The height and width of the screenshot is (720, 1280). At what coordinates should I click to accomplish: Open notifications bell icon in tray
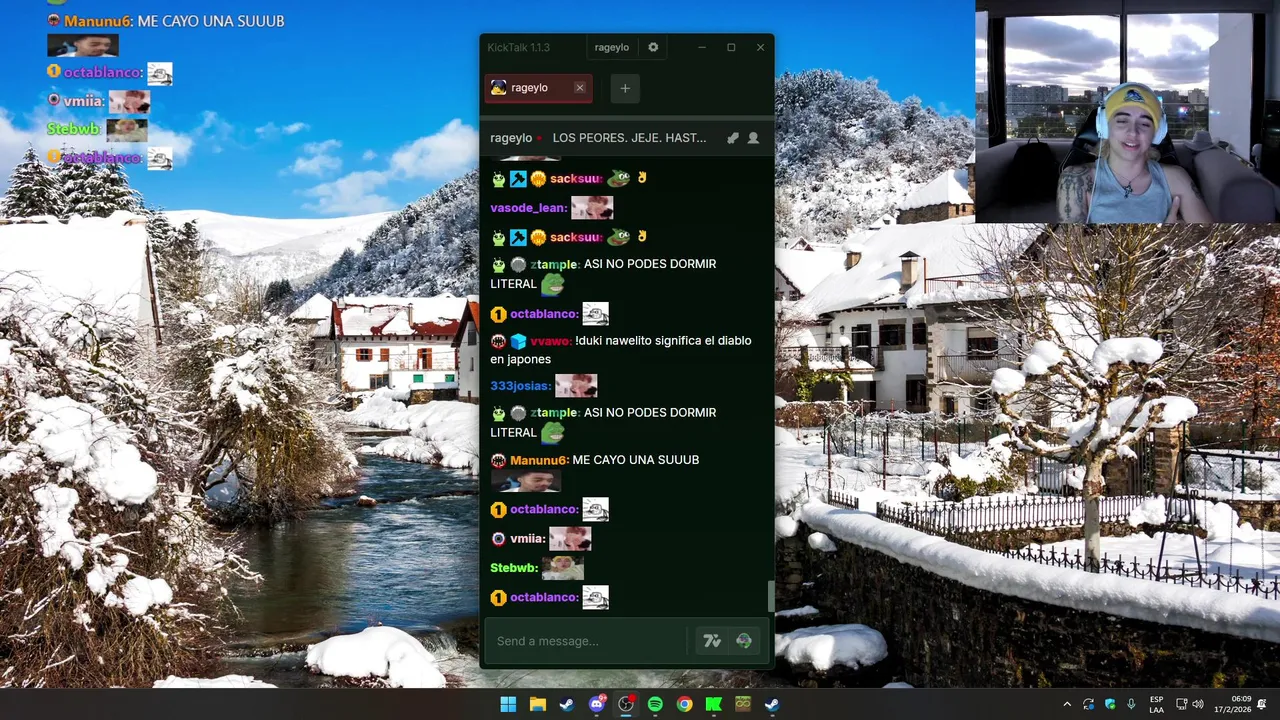(1262, 704)
